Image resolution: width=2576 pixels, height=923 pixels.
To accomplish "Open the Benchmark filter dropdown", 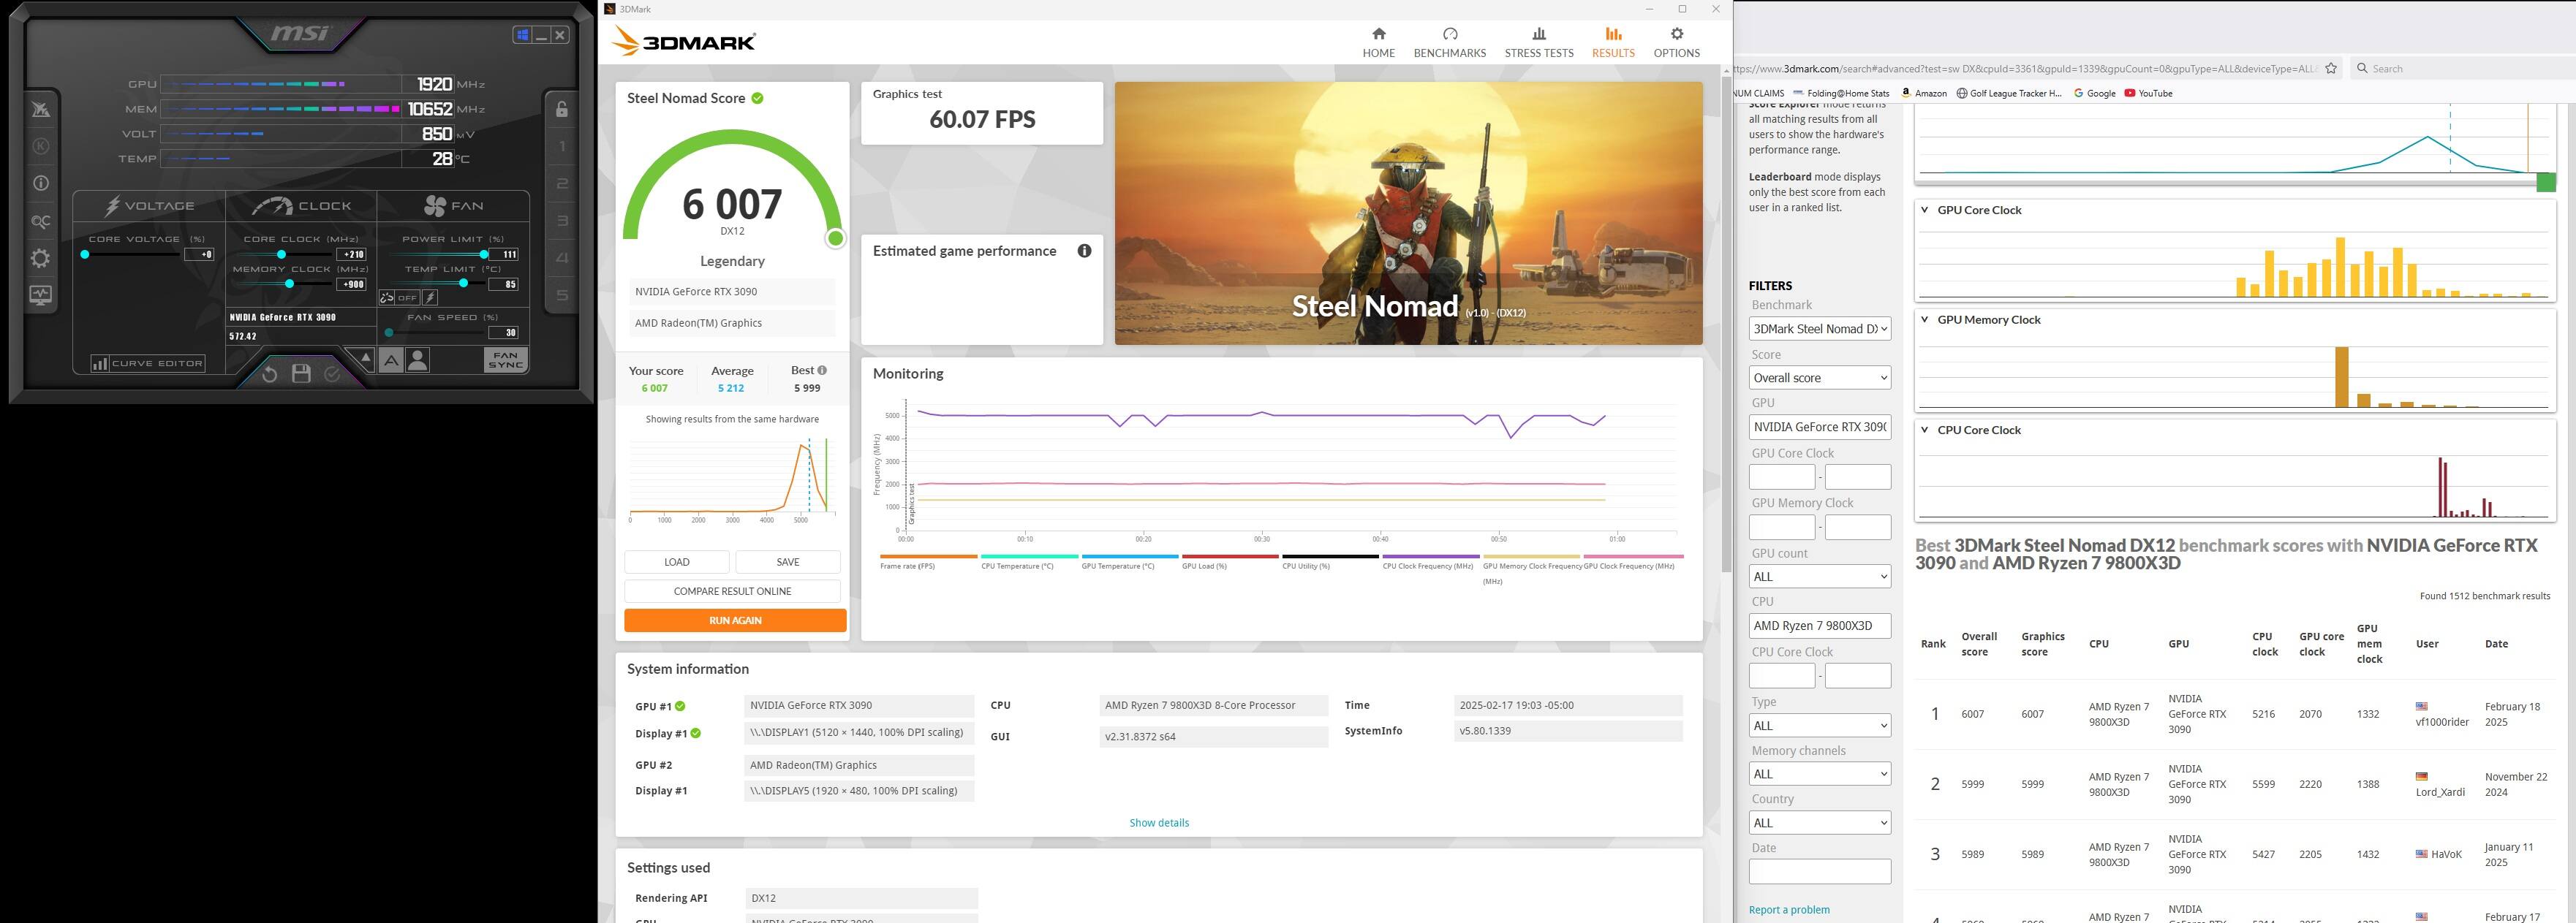I will (x=1819, y=329).
